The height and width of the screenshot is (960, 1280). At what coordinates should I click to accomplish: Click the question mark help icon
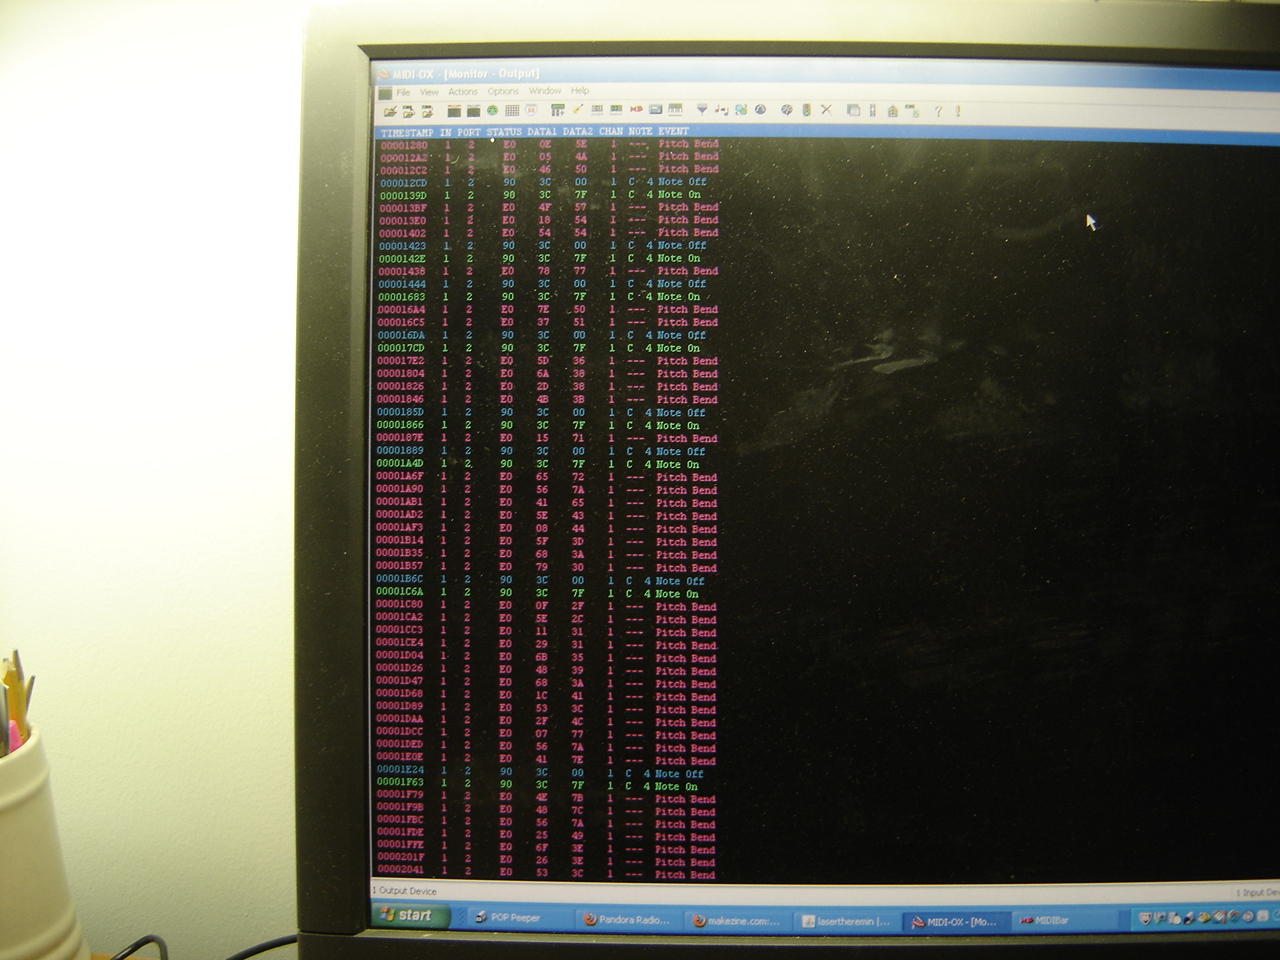938,111
